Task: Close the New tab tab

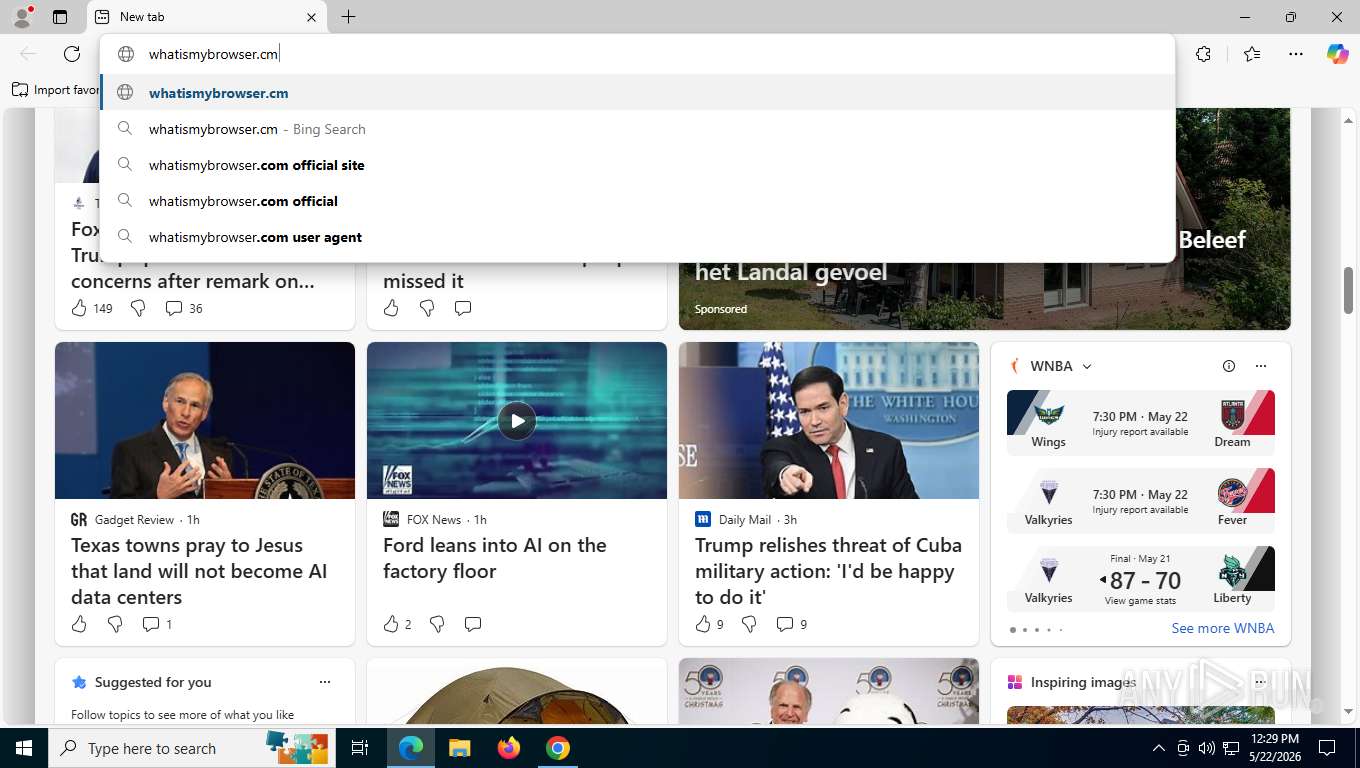Action: (311, 17)
